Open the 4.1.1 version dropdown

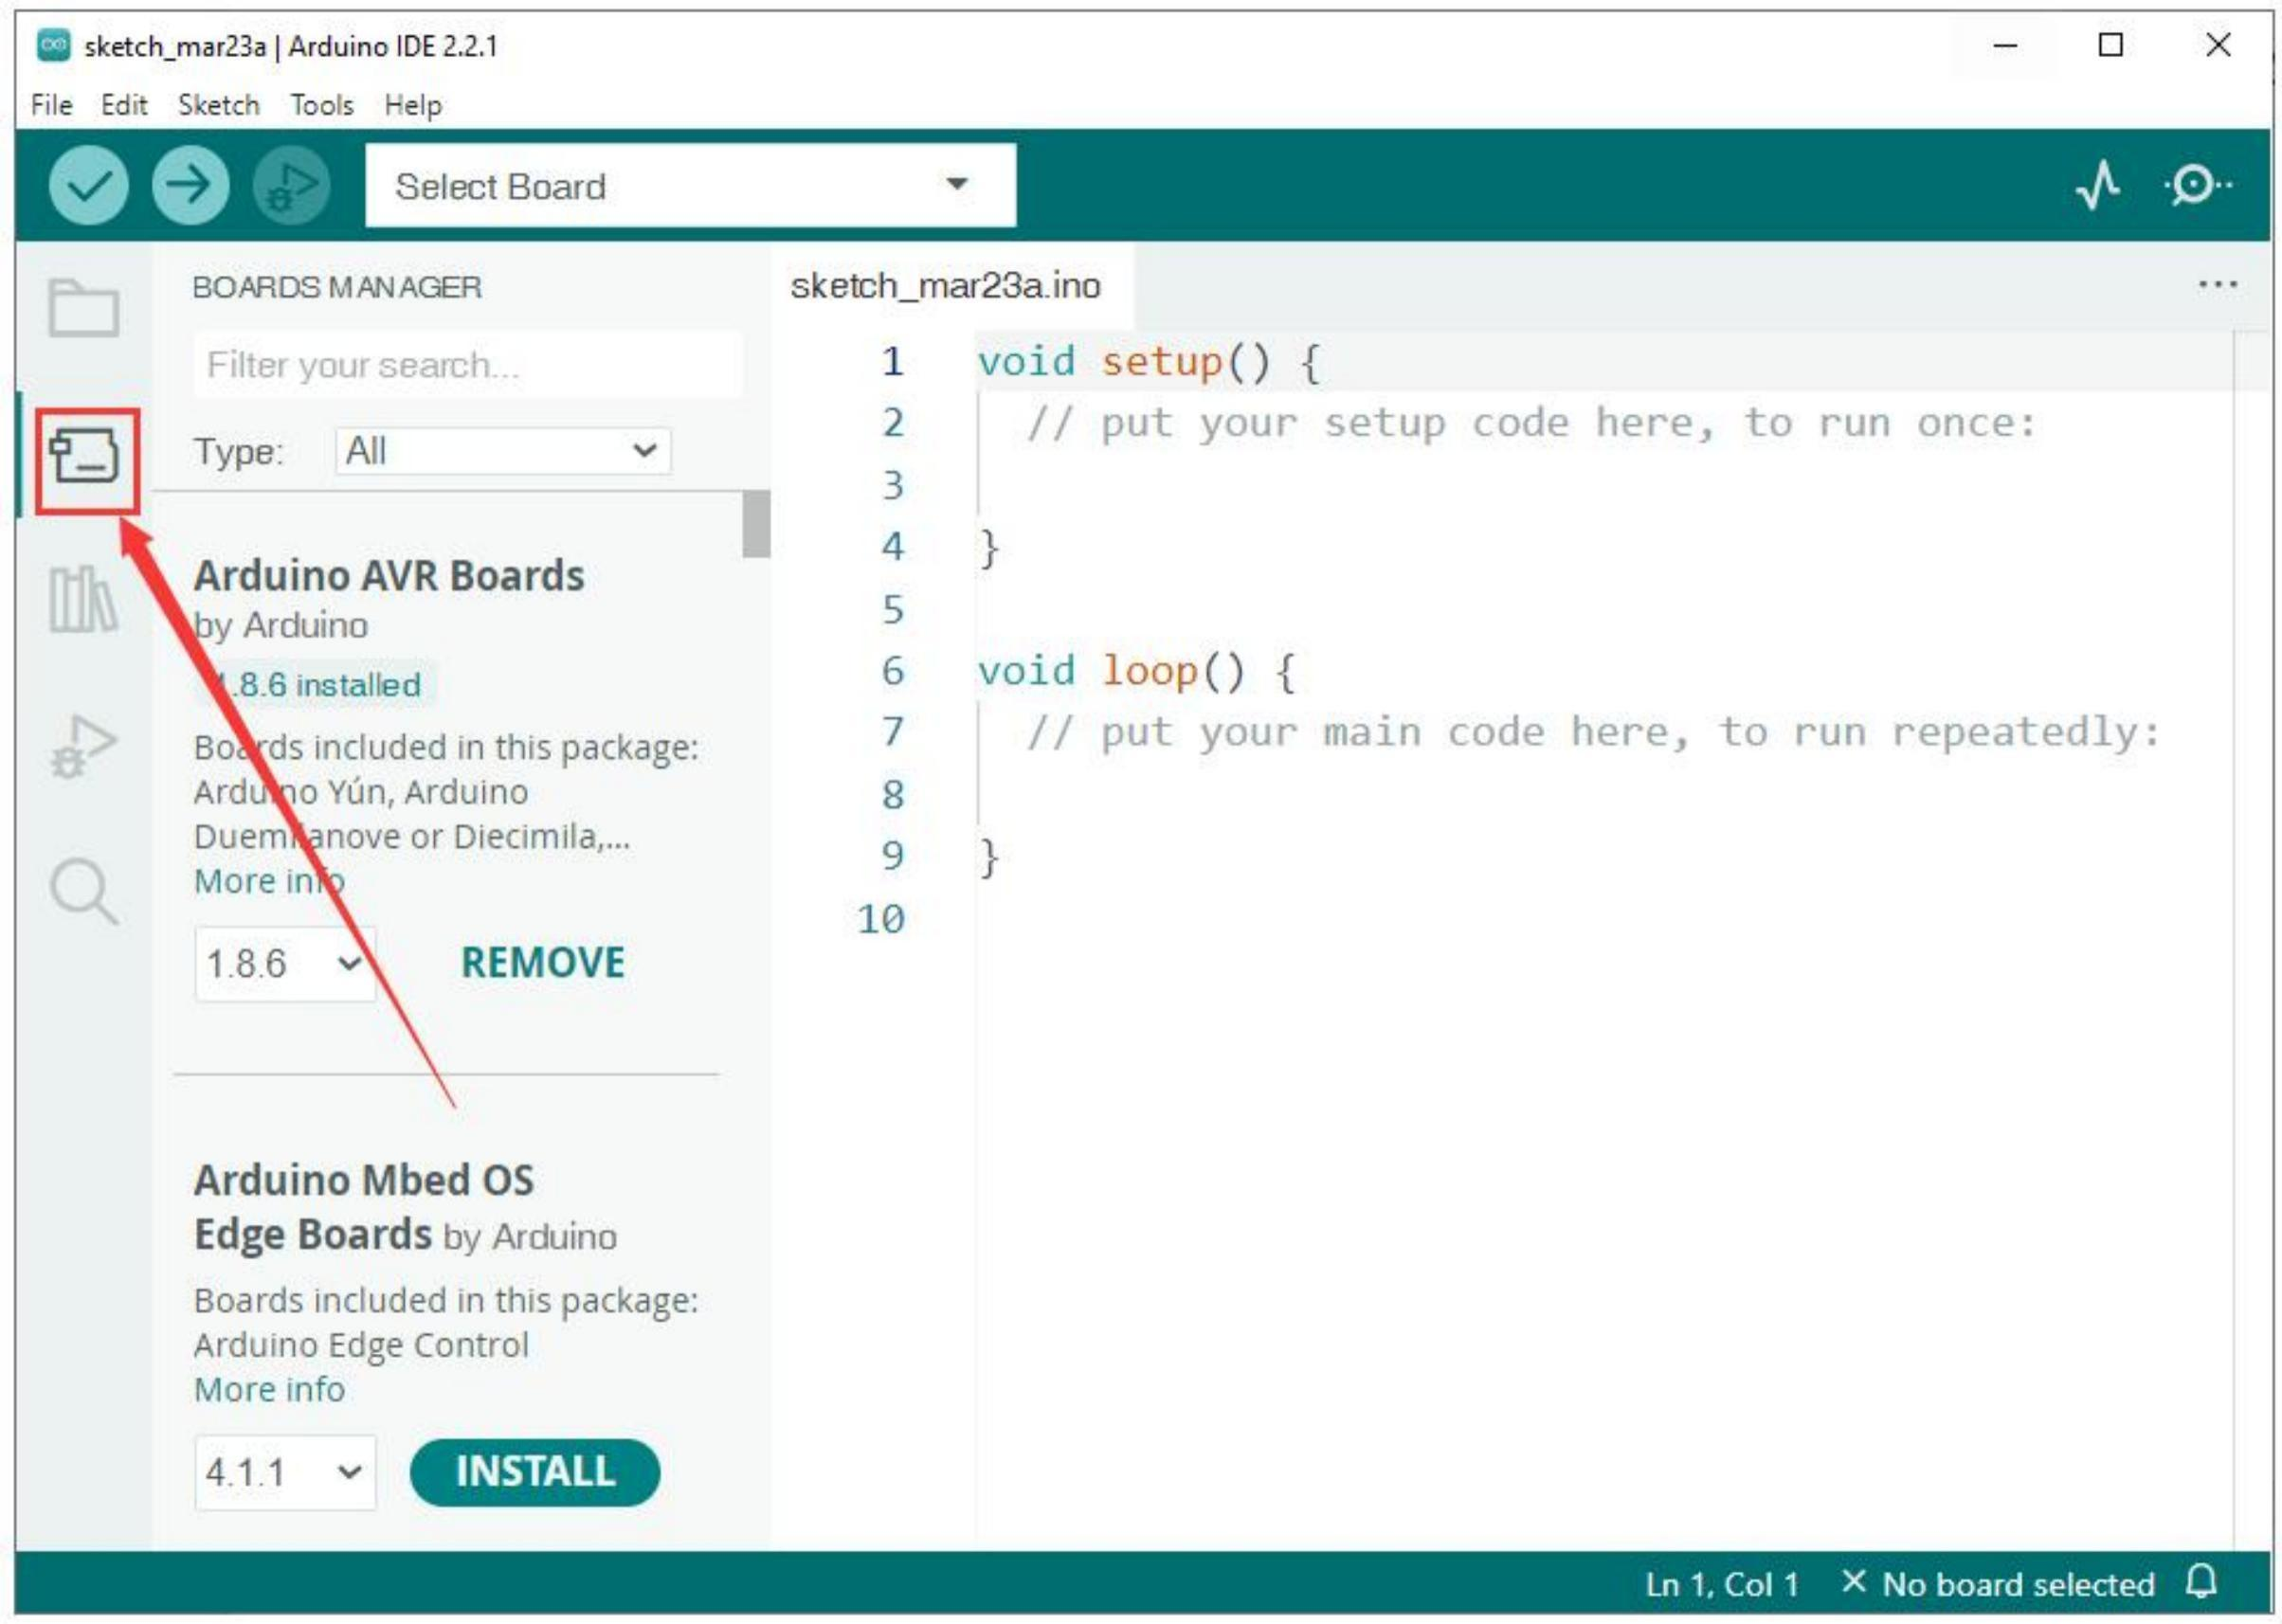point(285,1472)
